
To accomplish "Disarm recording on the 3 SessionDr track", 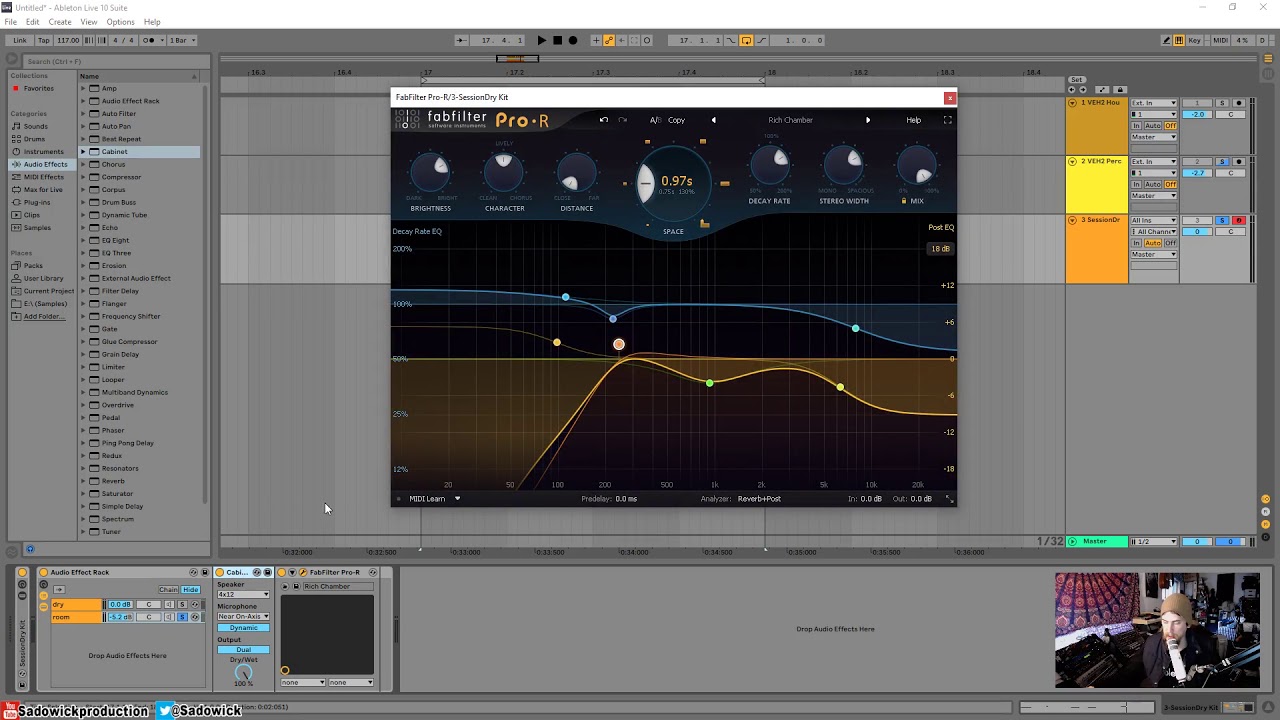I will point(1239,220).
